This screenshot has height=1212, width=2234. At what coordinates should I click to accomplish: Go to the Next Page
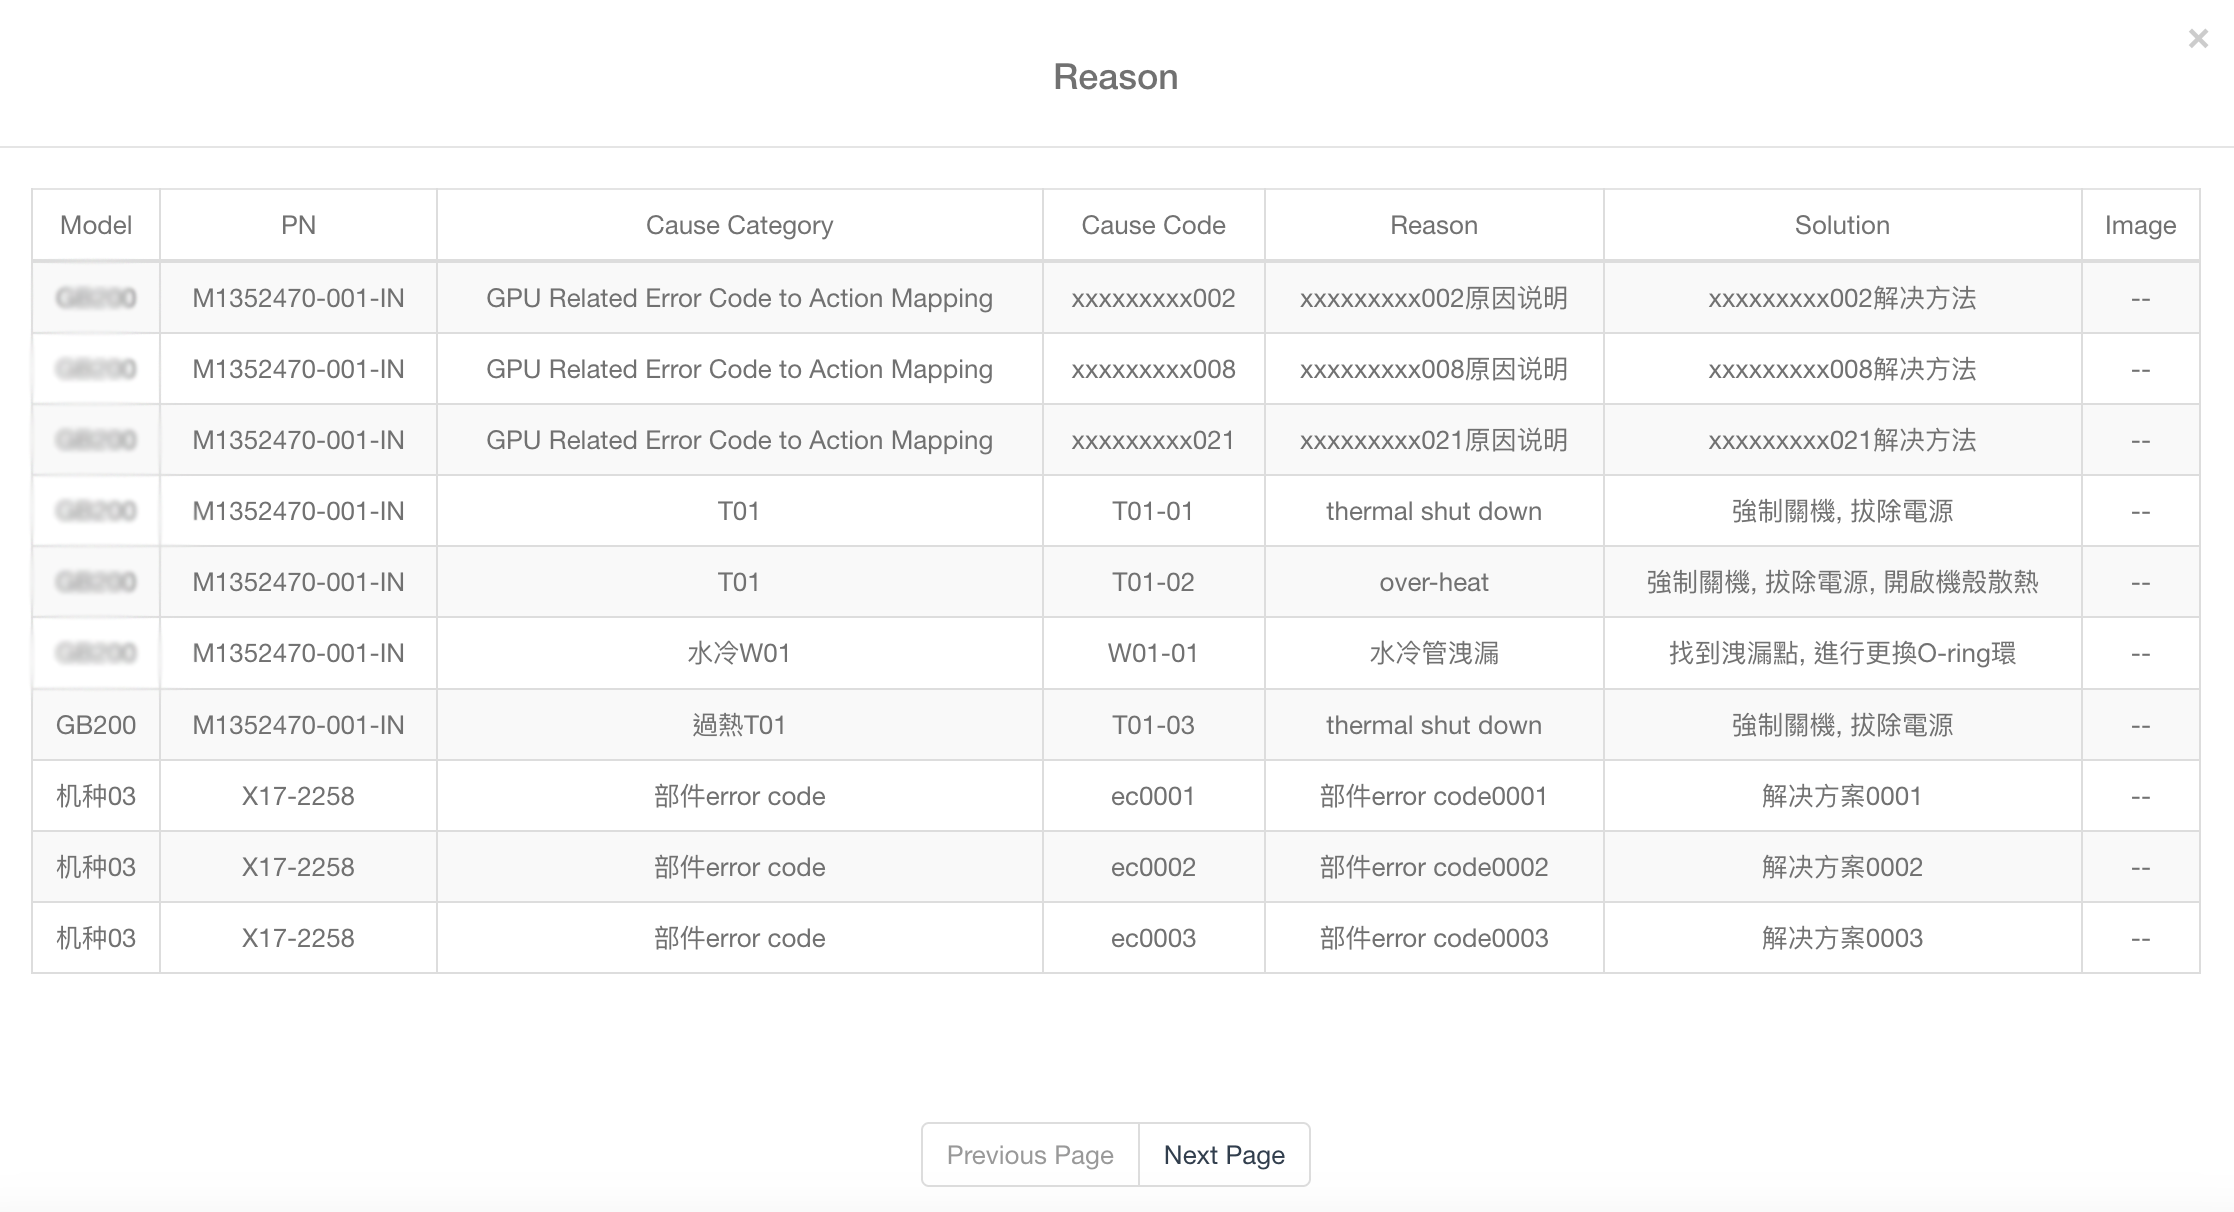(x=1224, y=1155)
